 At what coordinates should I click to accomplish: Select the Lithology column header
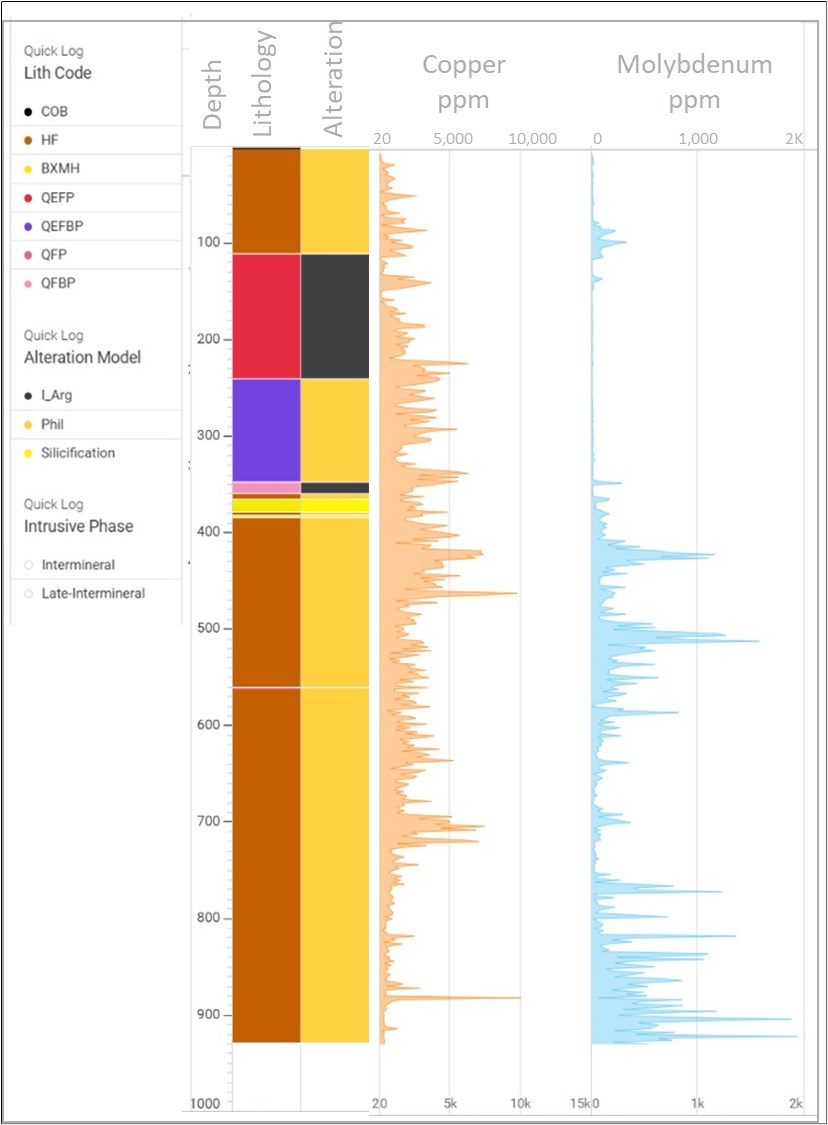[265, 83]
